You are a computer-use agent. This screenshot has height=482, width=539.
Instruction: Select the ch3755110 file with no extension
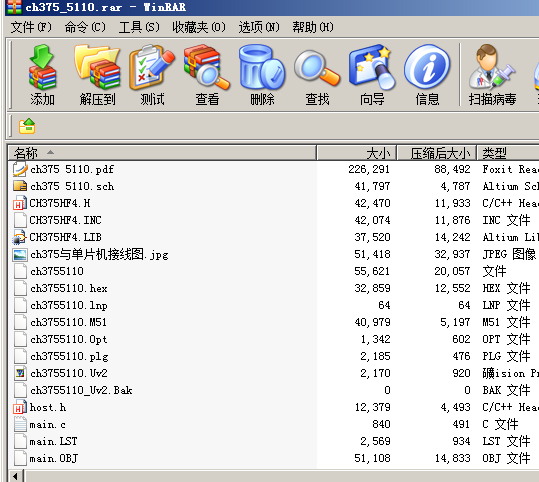point(57,271)
